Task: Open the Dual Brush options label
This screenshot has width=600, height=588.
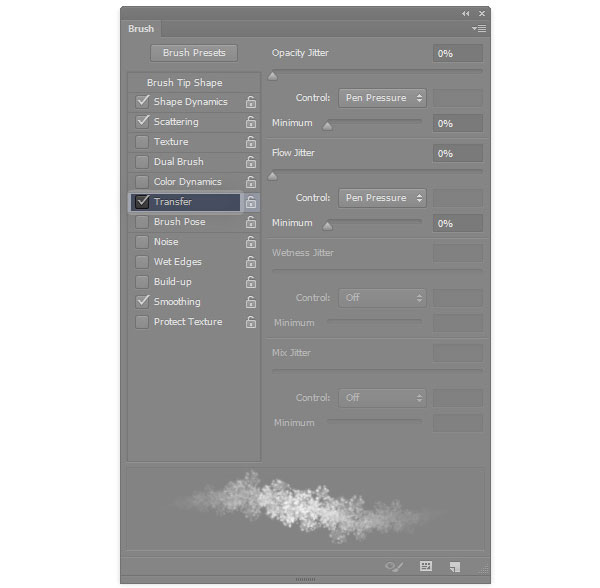Action: [179, 162]
